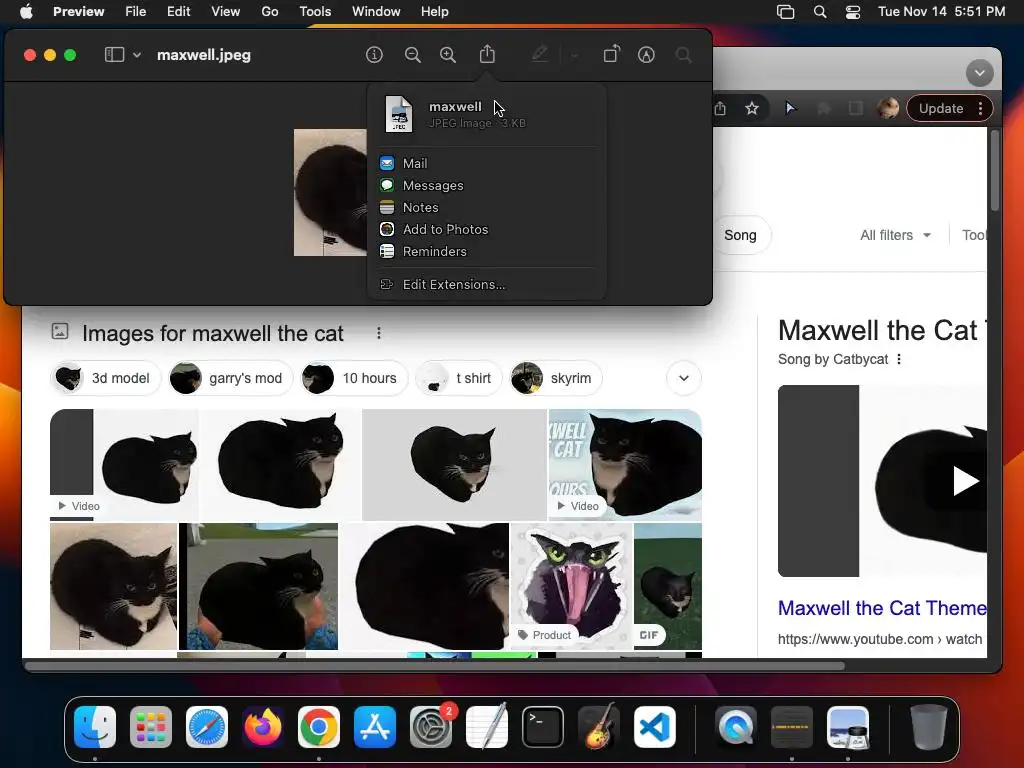This screenshot has width=1024, height=768.
Task: Open Spotlight search in menu bar
Action: (820, 12)
